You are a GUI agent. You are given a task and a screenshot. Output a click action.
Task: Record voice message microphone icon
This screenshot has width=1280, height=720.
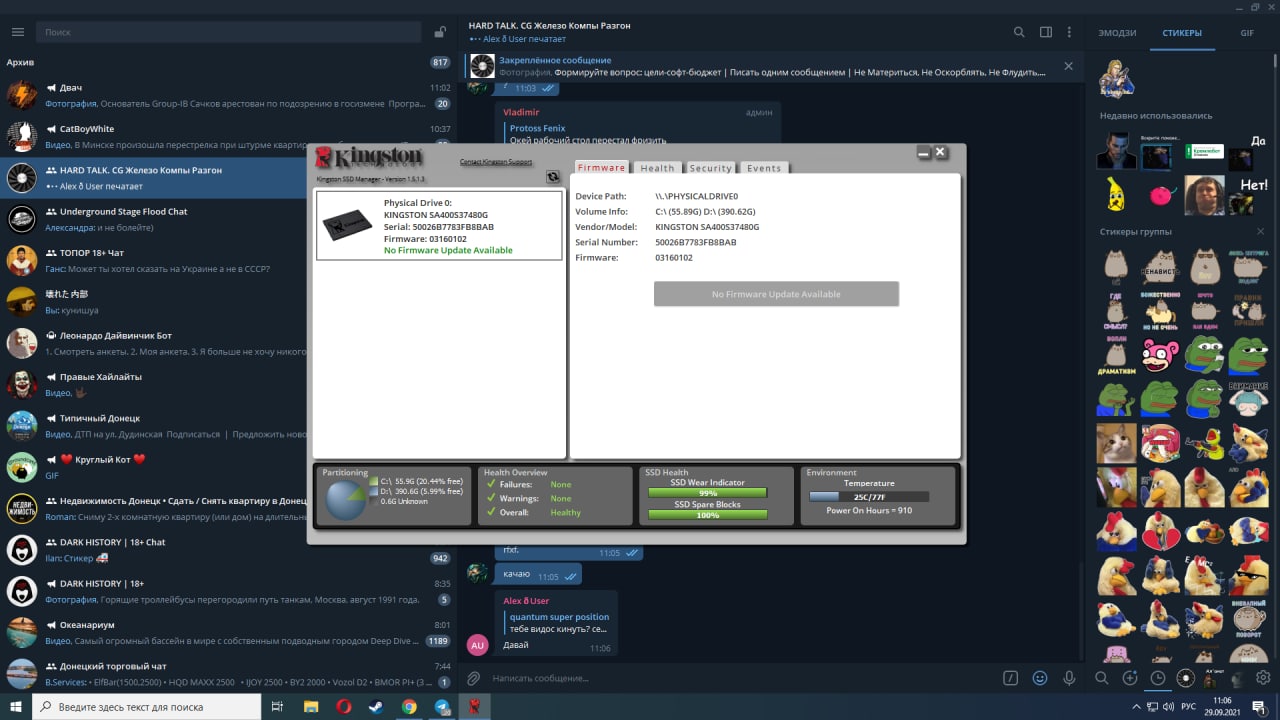(x=1069, y=678)
